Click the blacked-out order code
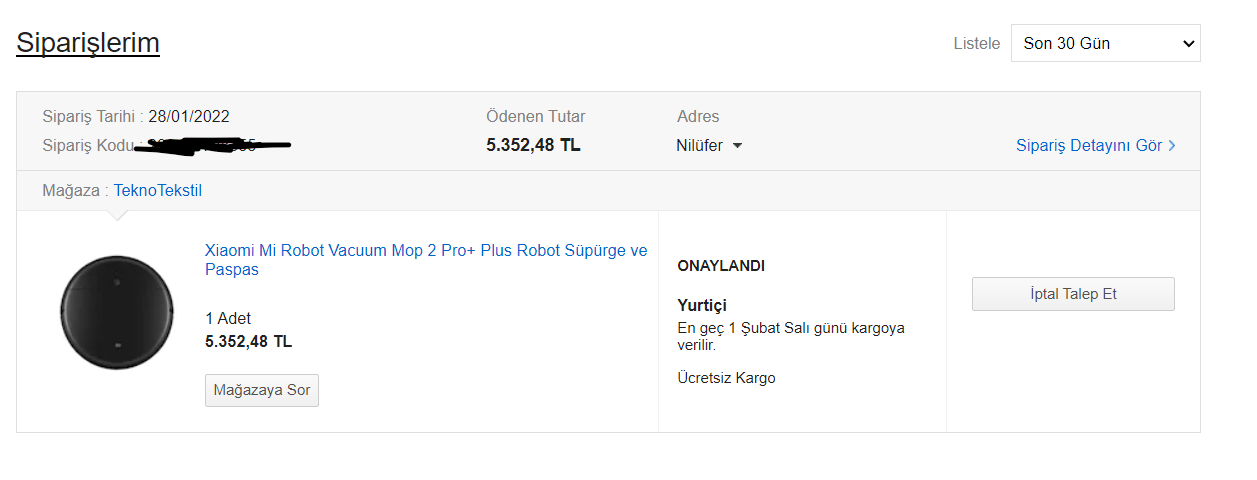The height and width of the screenshot is (480, 1257). pos(212,146)
